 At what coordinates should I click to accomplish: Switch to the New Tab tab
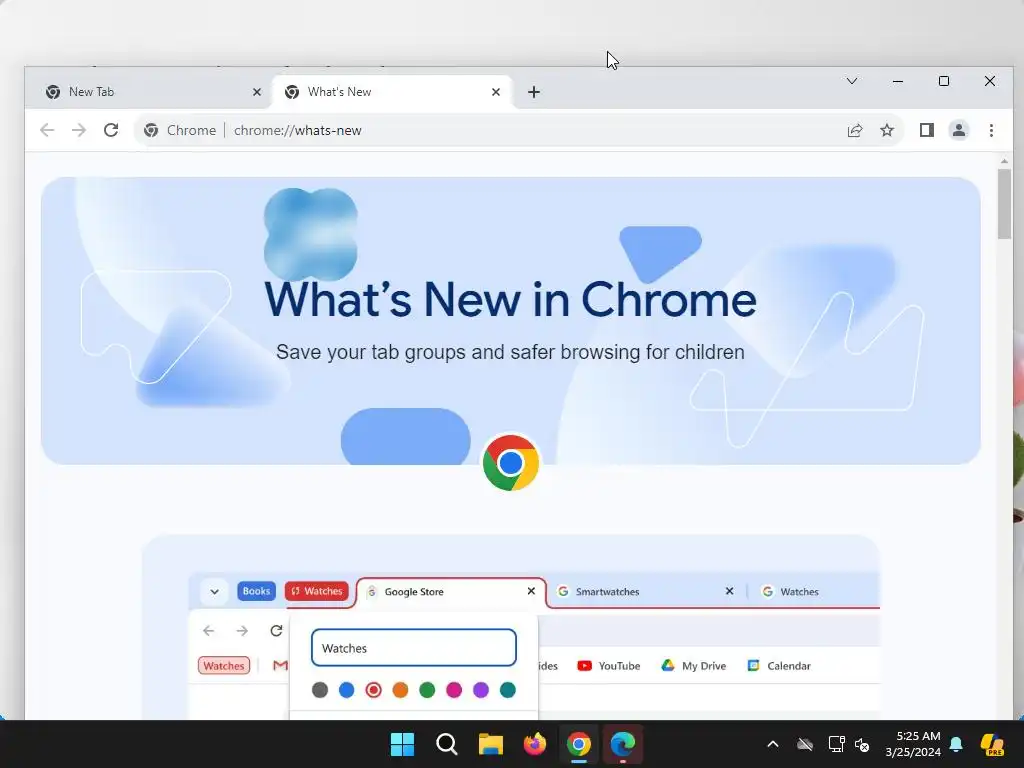pos(148,92)
